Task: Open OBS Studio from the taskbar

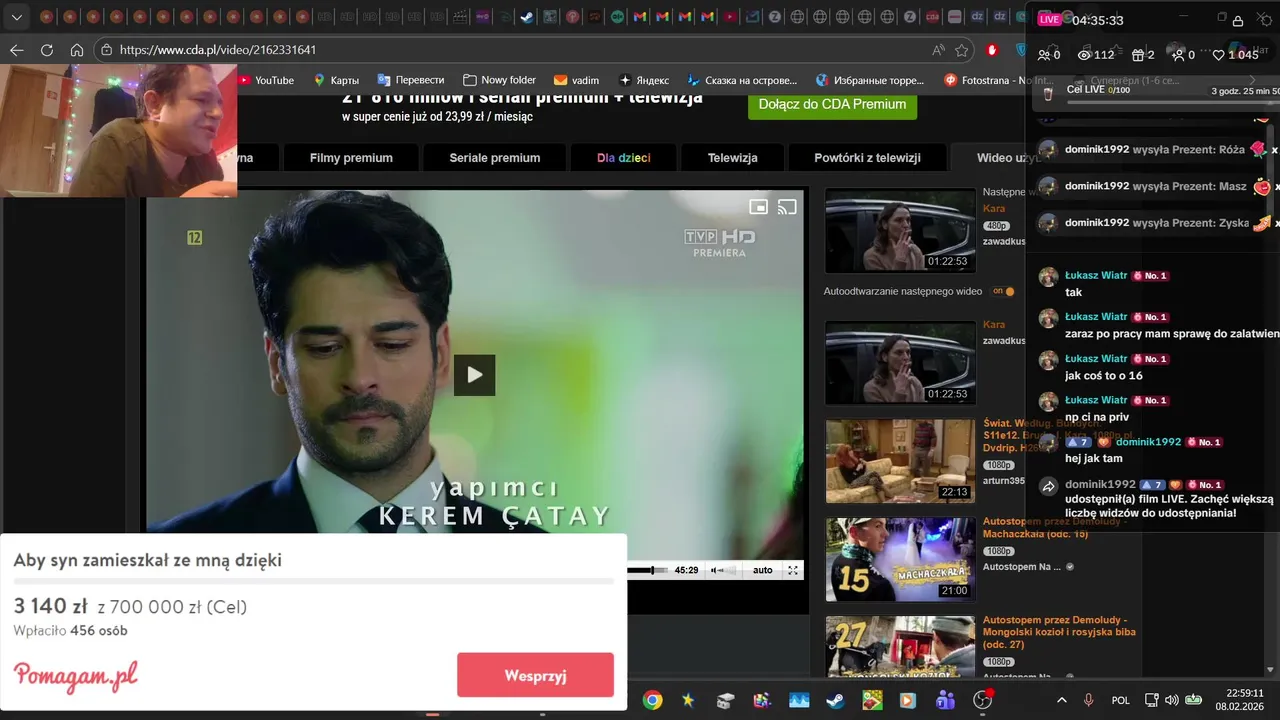Action: [983, 700]
